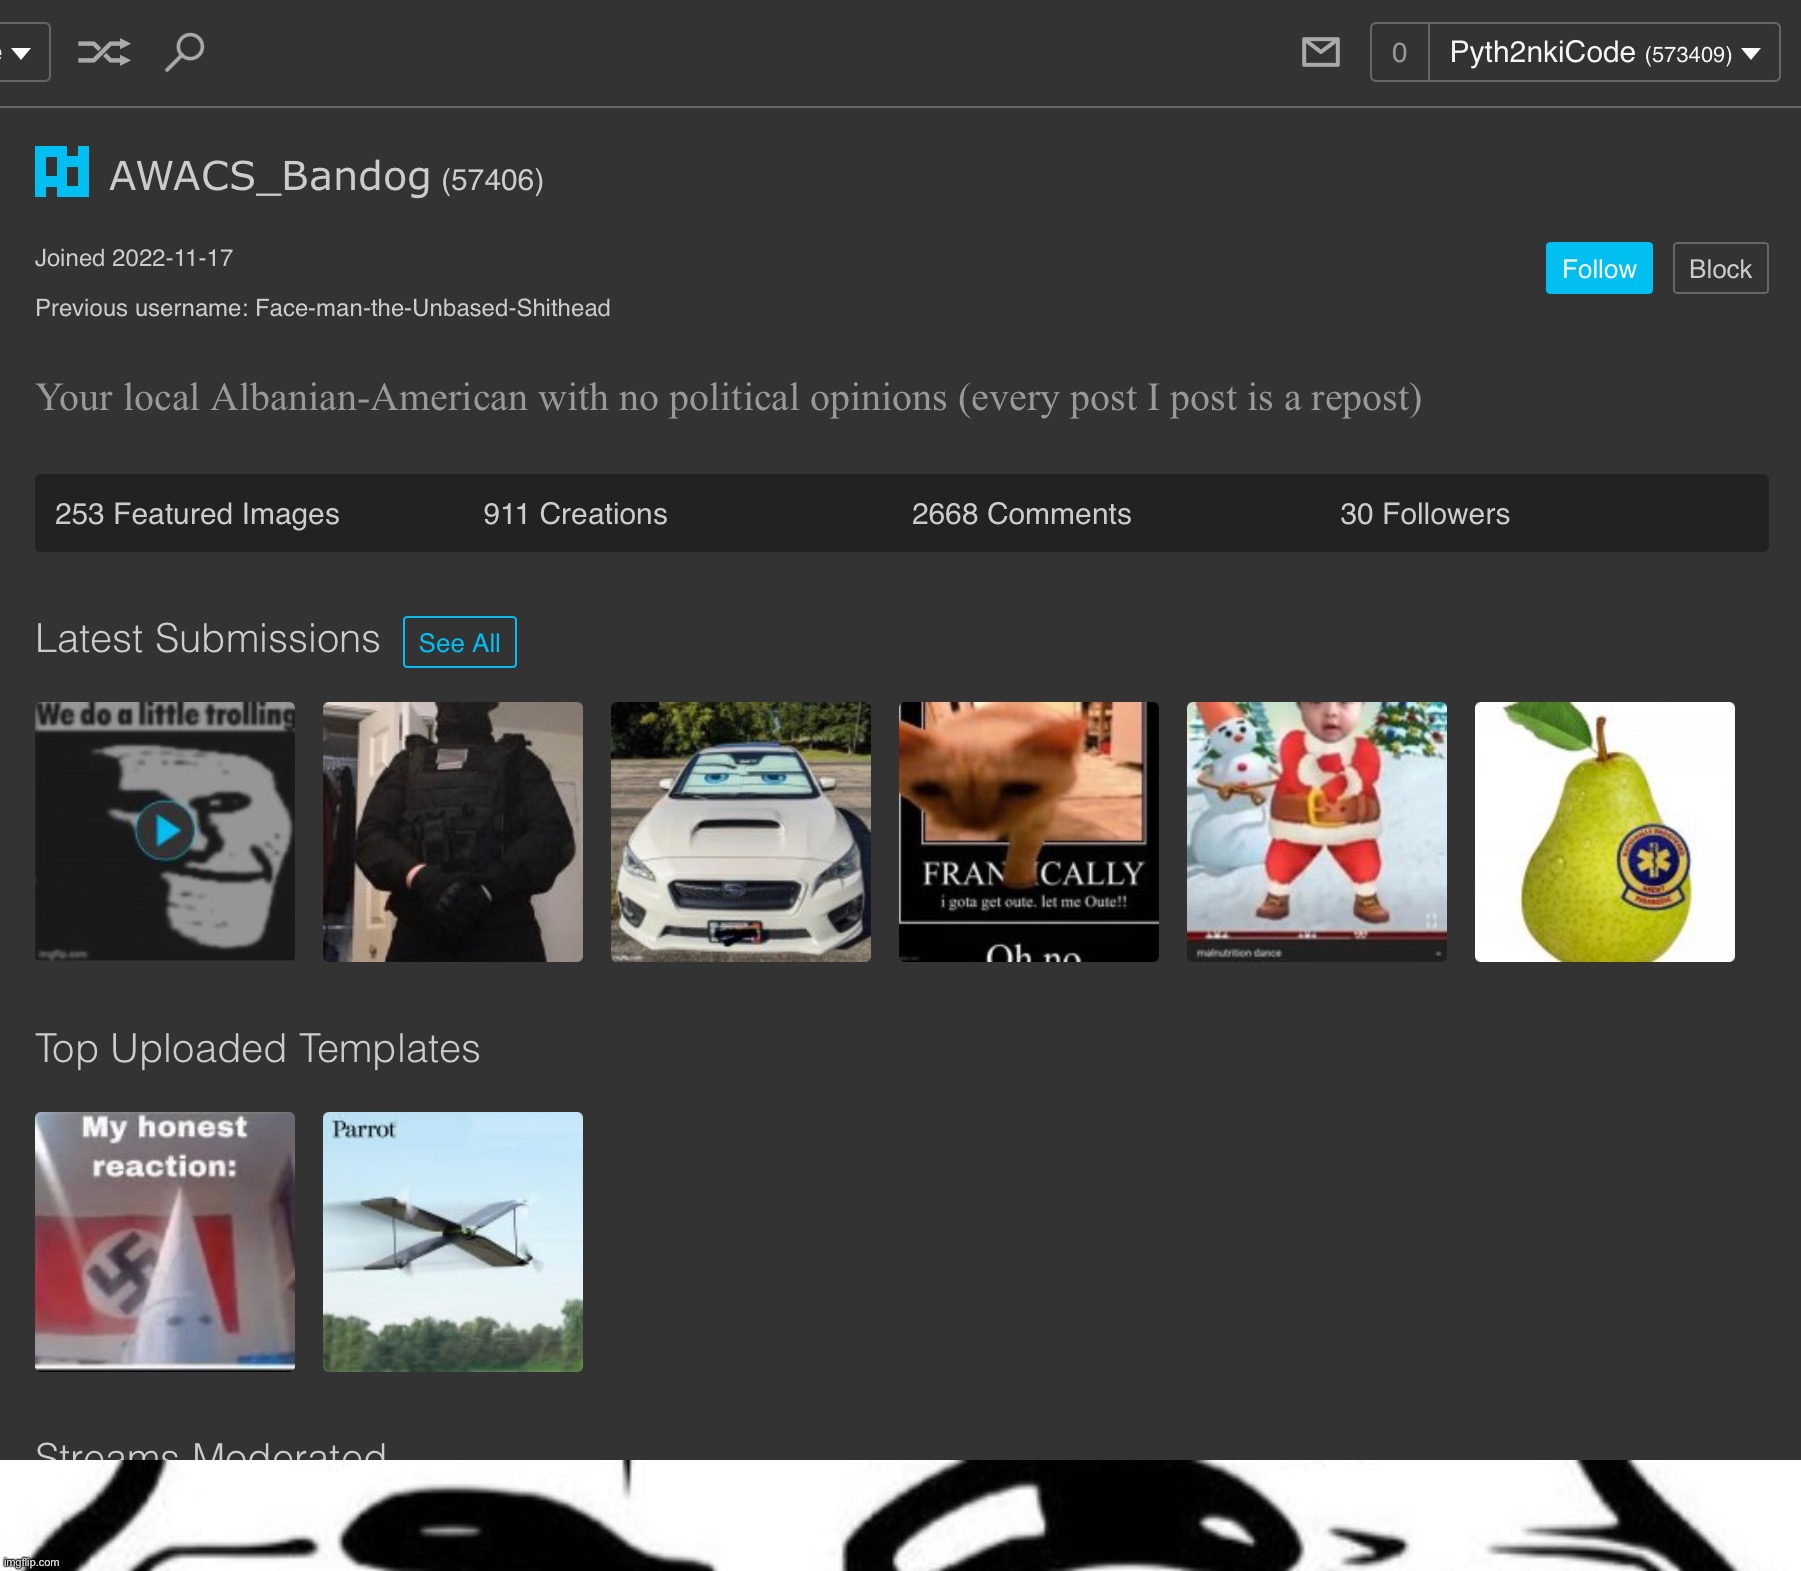
Task: View the Santa baby snowman submission
Action: coord(1316,832)
